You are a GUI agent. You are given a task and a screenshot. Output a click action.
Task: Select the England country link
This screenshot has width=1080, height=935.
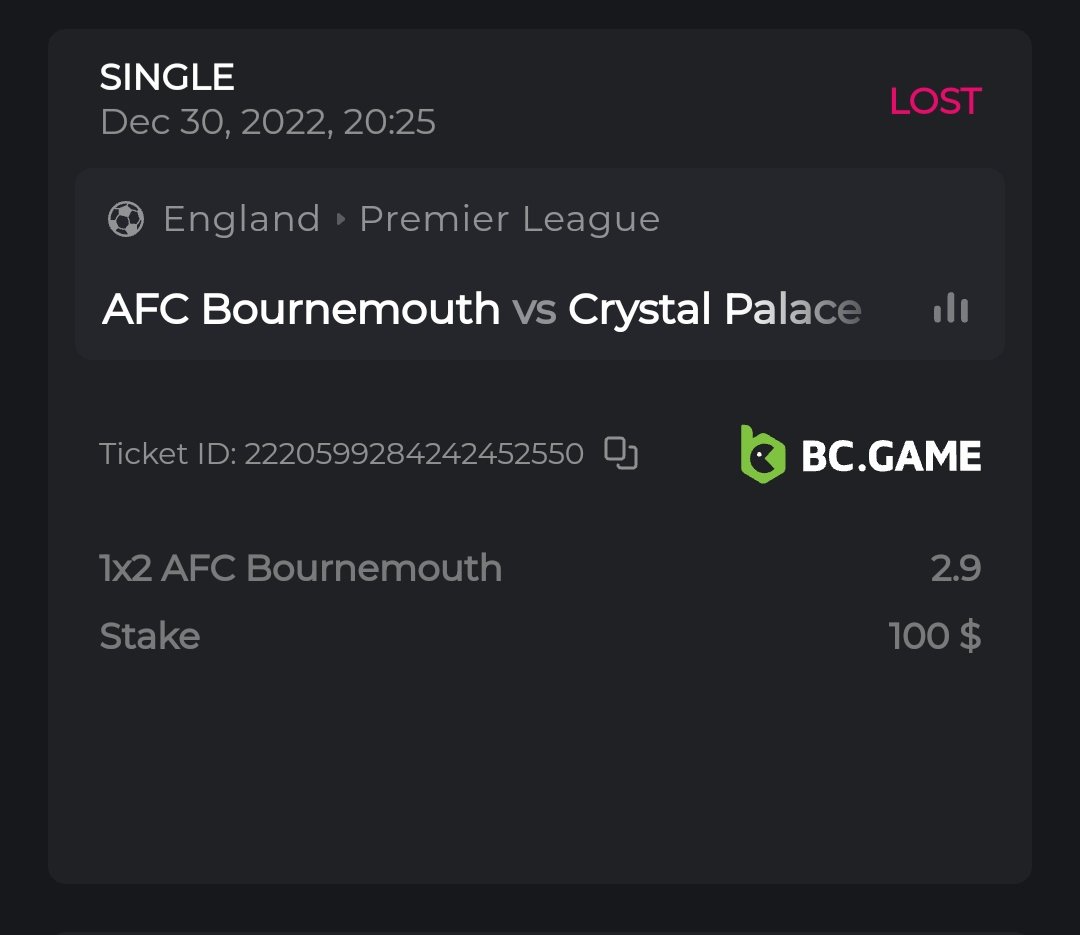(x=241, y=219)
